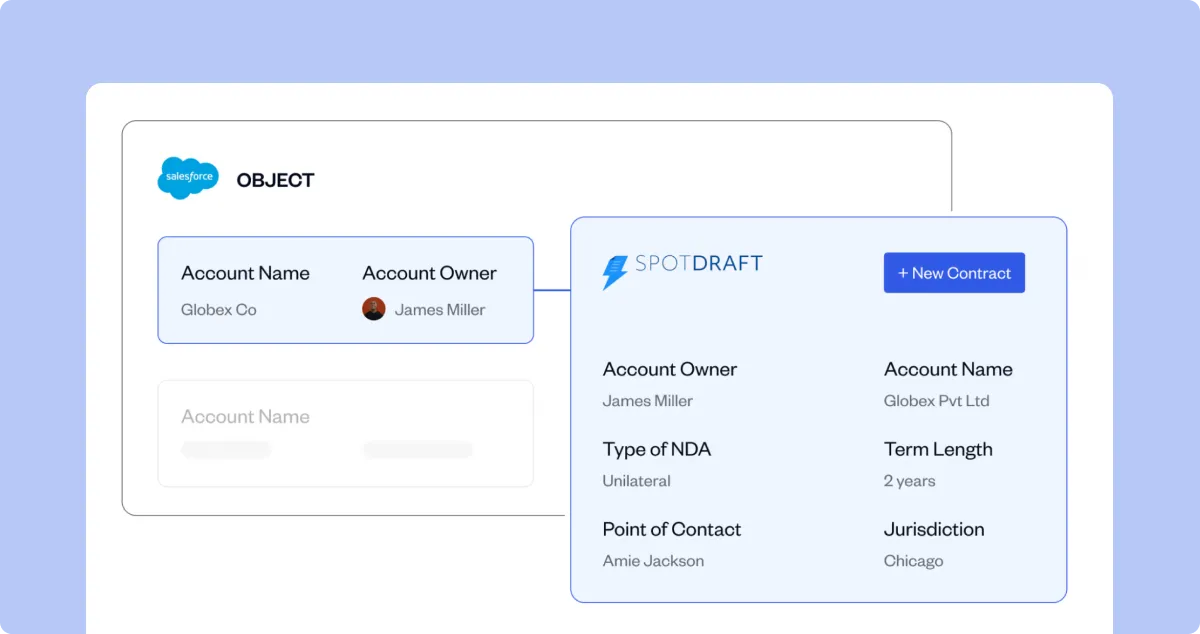
Task: Click Account Name label in Salesforce card
Action: pyautogui.click(x=245, y=273)
